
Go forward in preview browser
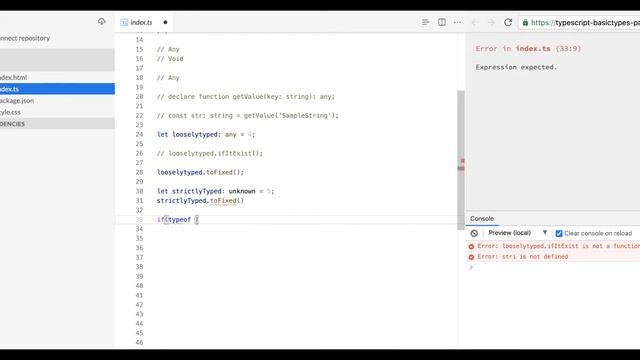coord(491,22)
